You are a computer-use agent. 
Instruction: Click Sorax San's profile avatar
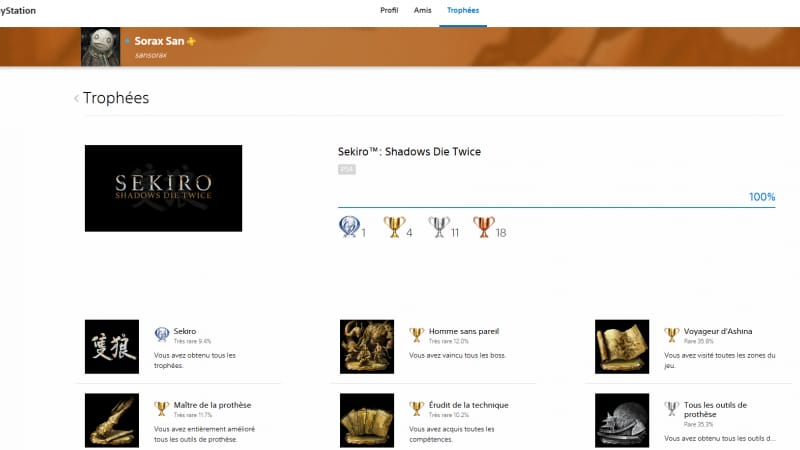tap(101, 47)
